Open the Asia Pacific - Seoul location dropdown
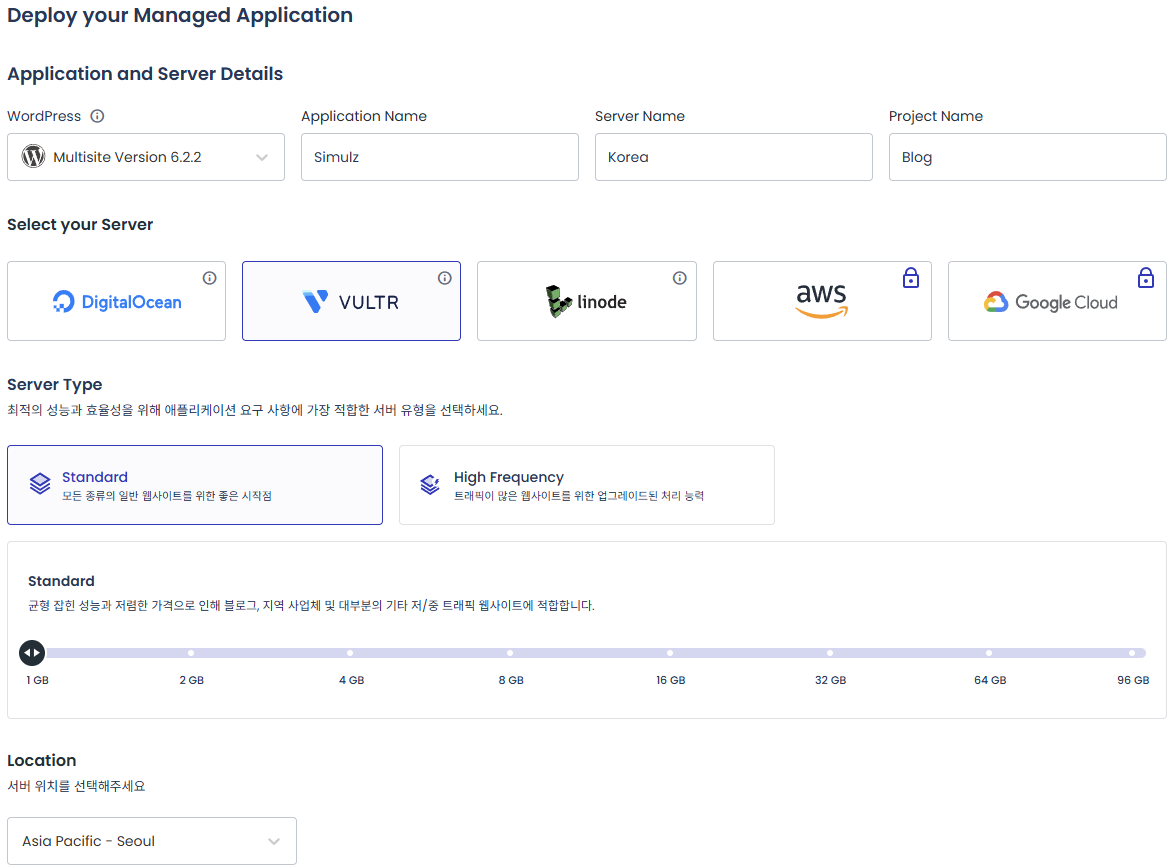 [x=152, y=841]
